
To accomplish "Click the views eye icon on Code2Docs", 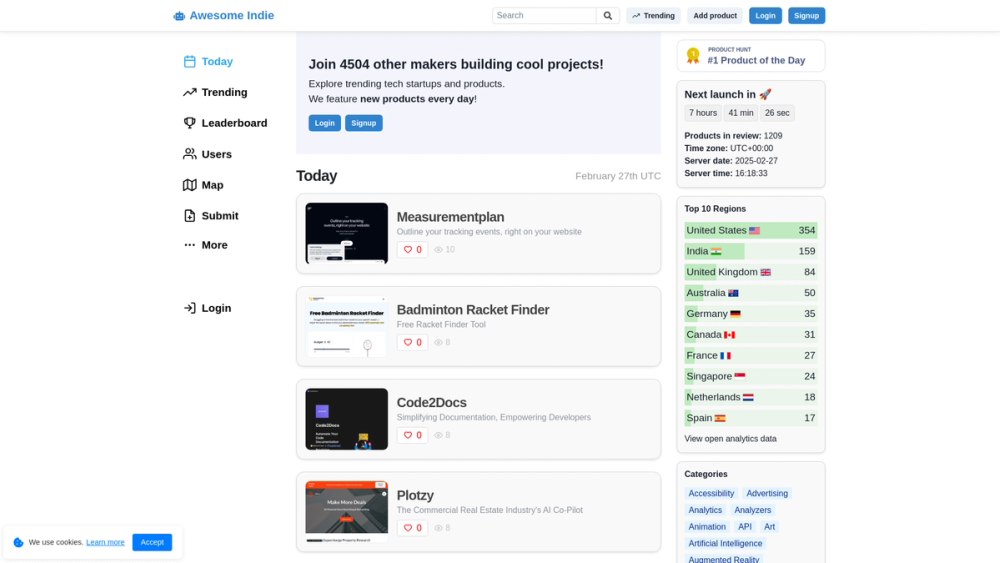I will click(438, 435).
